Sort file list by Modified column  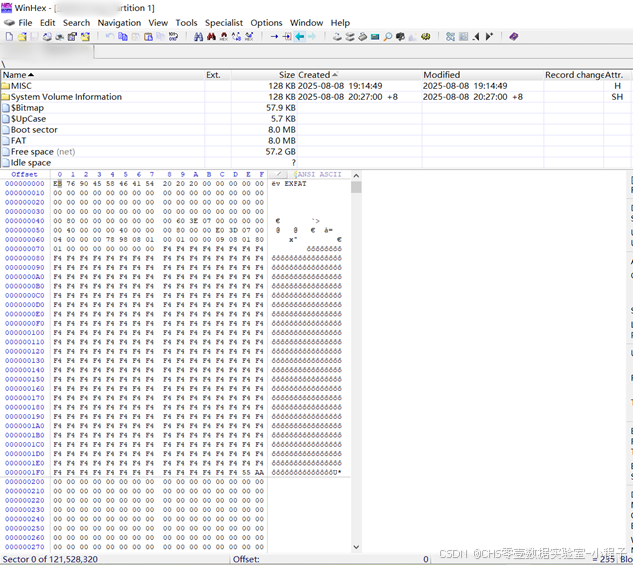(x=483, y=75)
